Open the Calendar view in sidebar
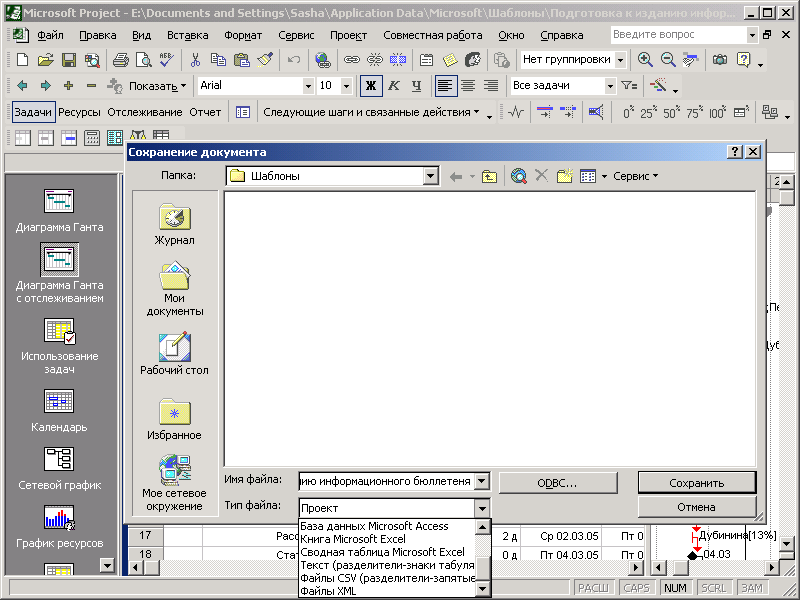800x600 pixels. (x=59, y=411)
